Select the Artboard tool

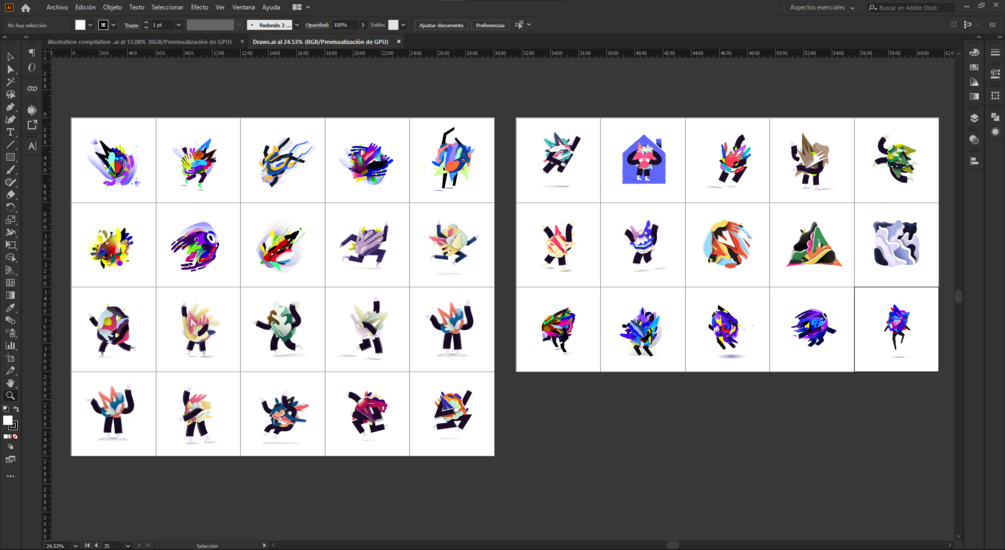10,358
